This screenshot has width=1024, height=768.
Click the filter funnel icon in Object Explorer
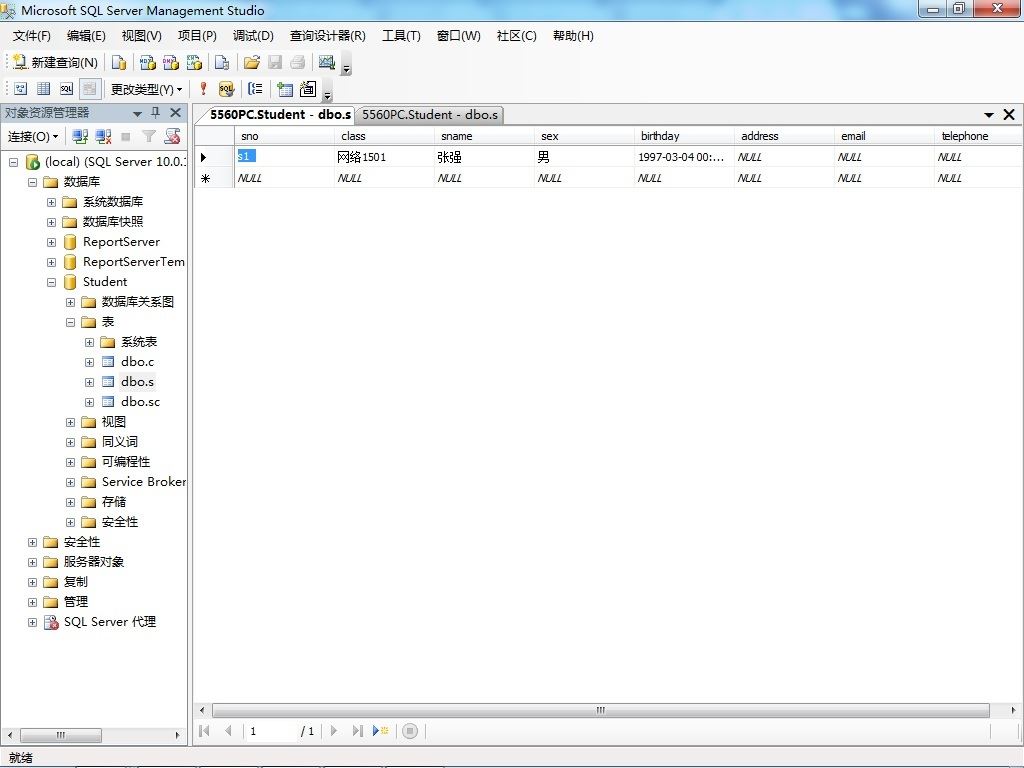[x=149, y=136]
